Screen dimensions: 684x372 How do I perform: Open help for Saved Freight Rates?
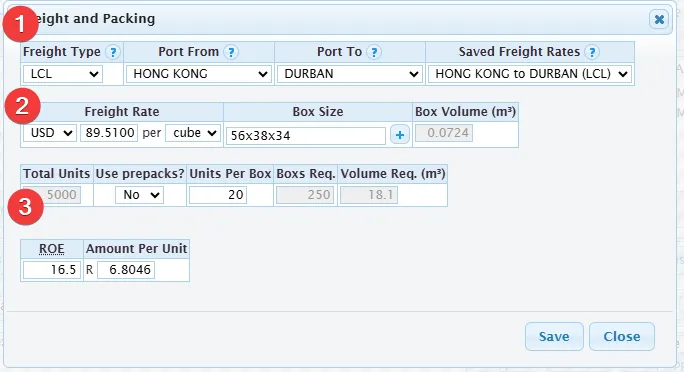592,52
